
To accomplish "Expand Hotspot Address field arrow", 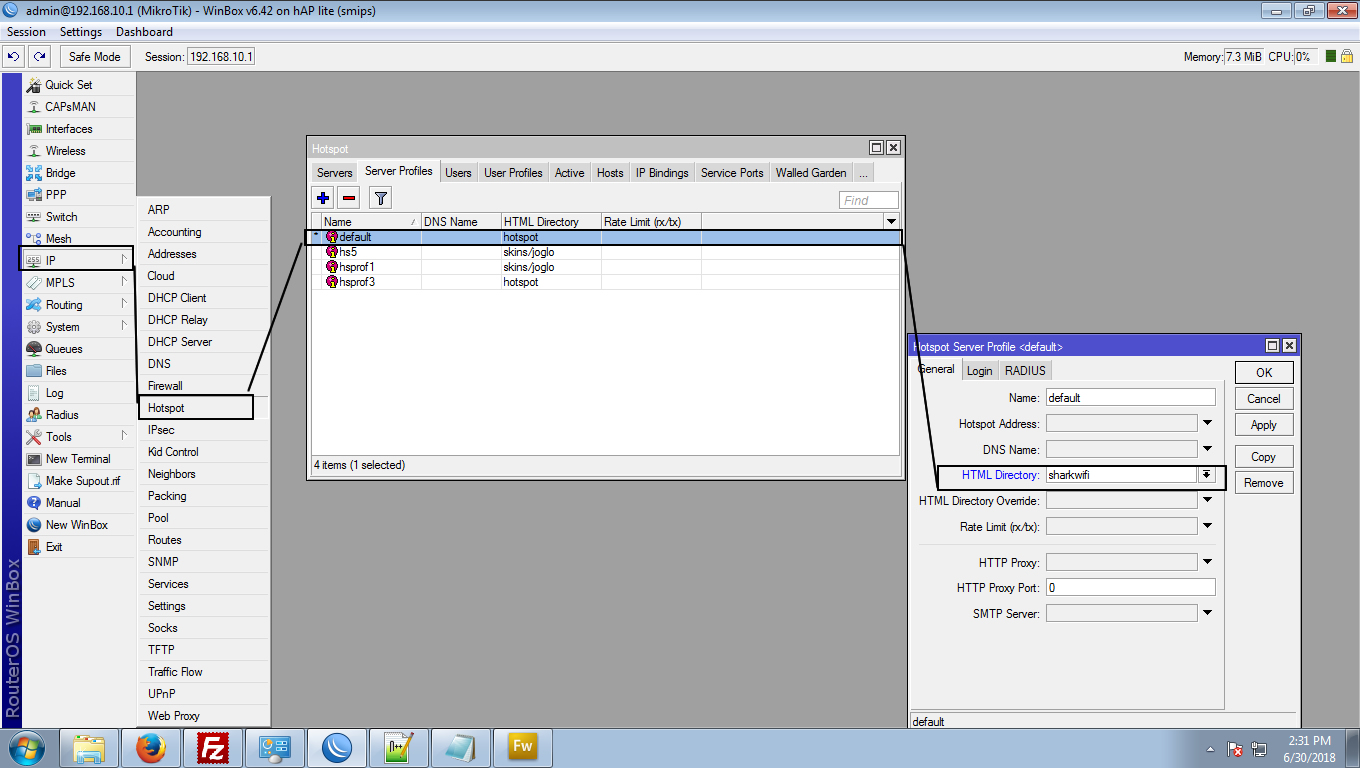I will tap(1207, 424).
